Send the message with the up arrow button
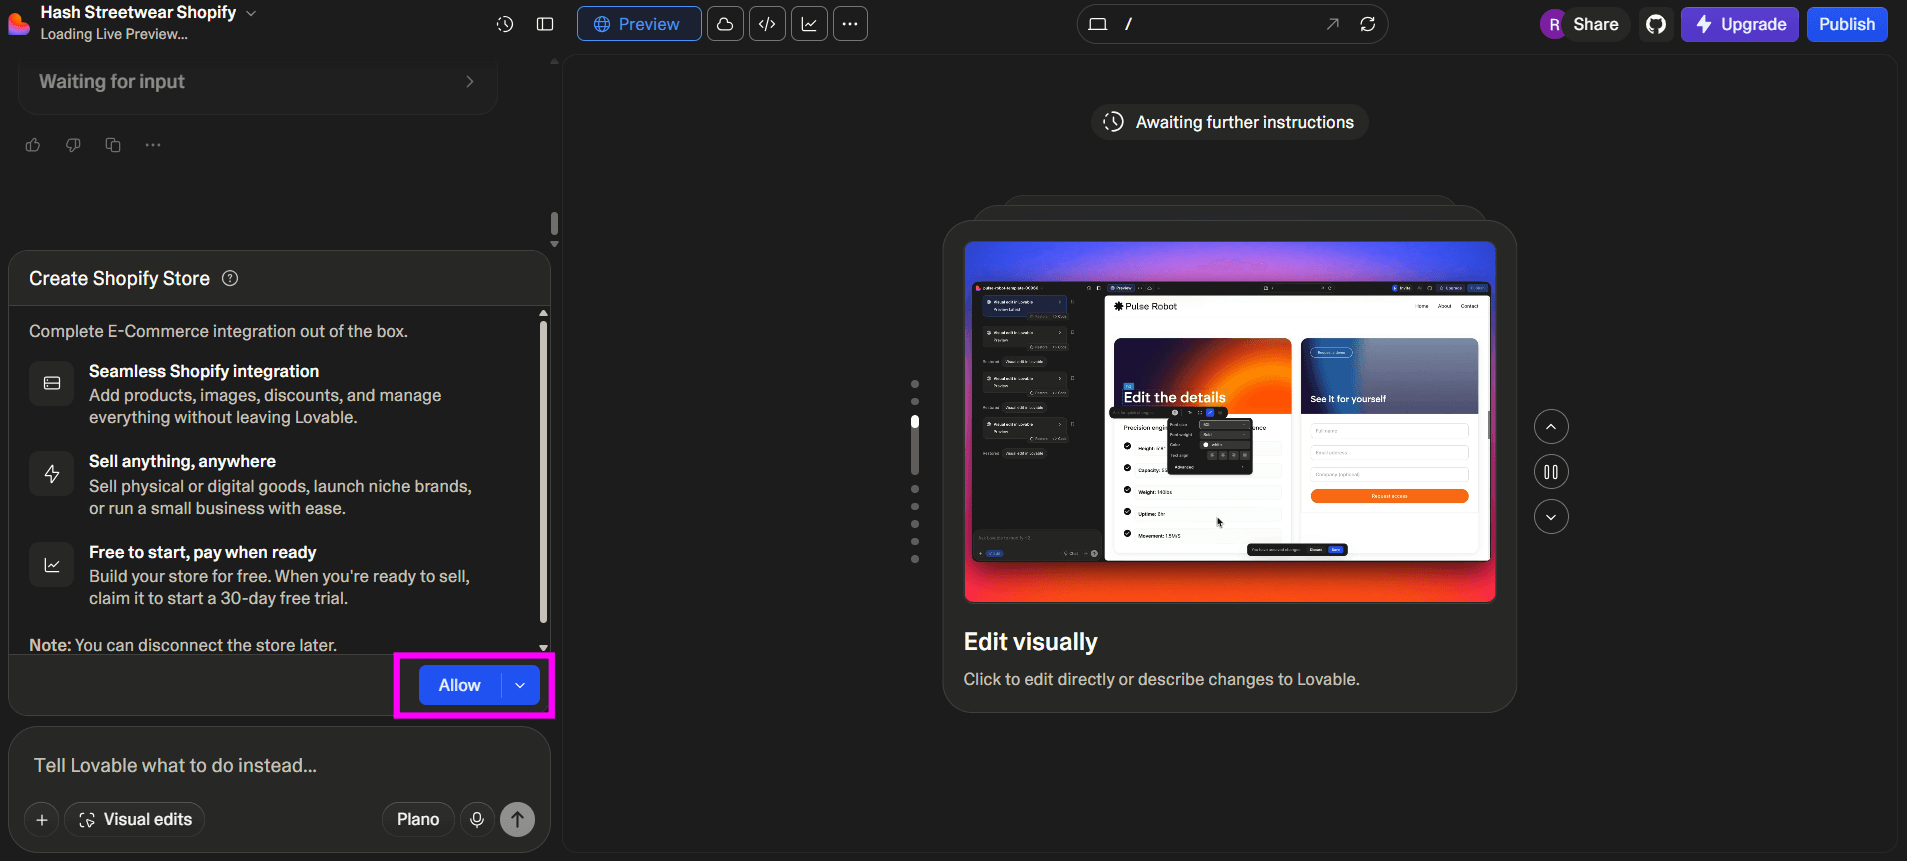 [517, 820]
